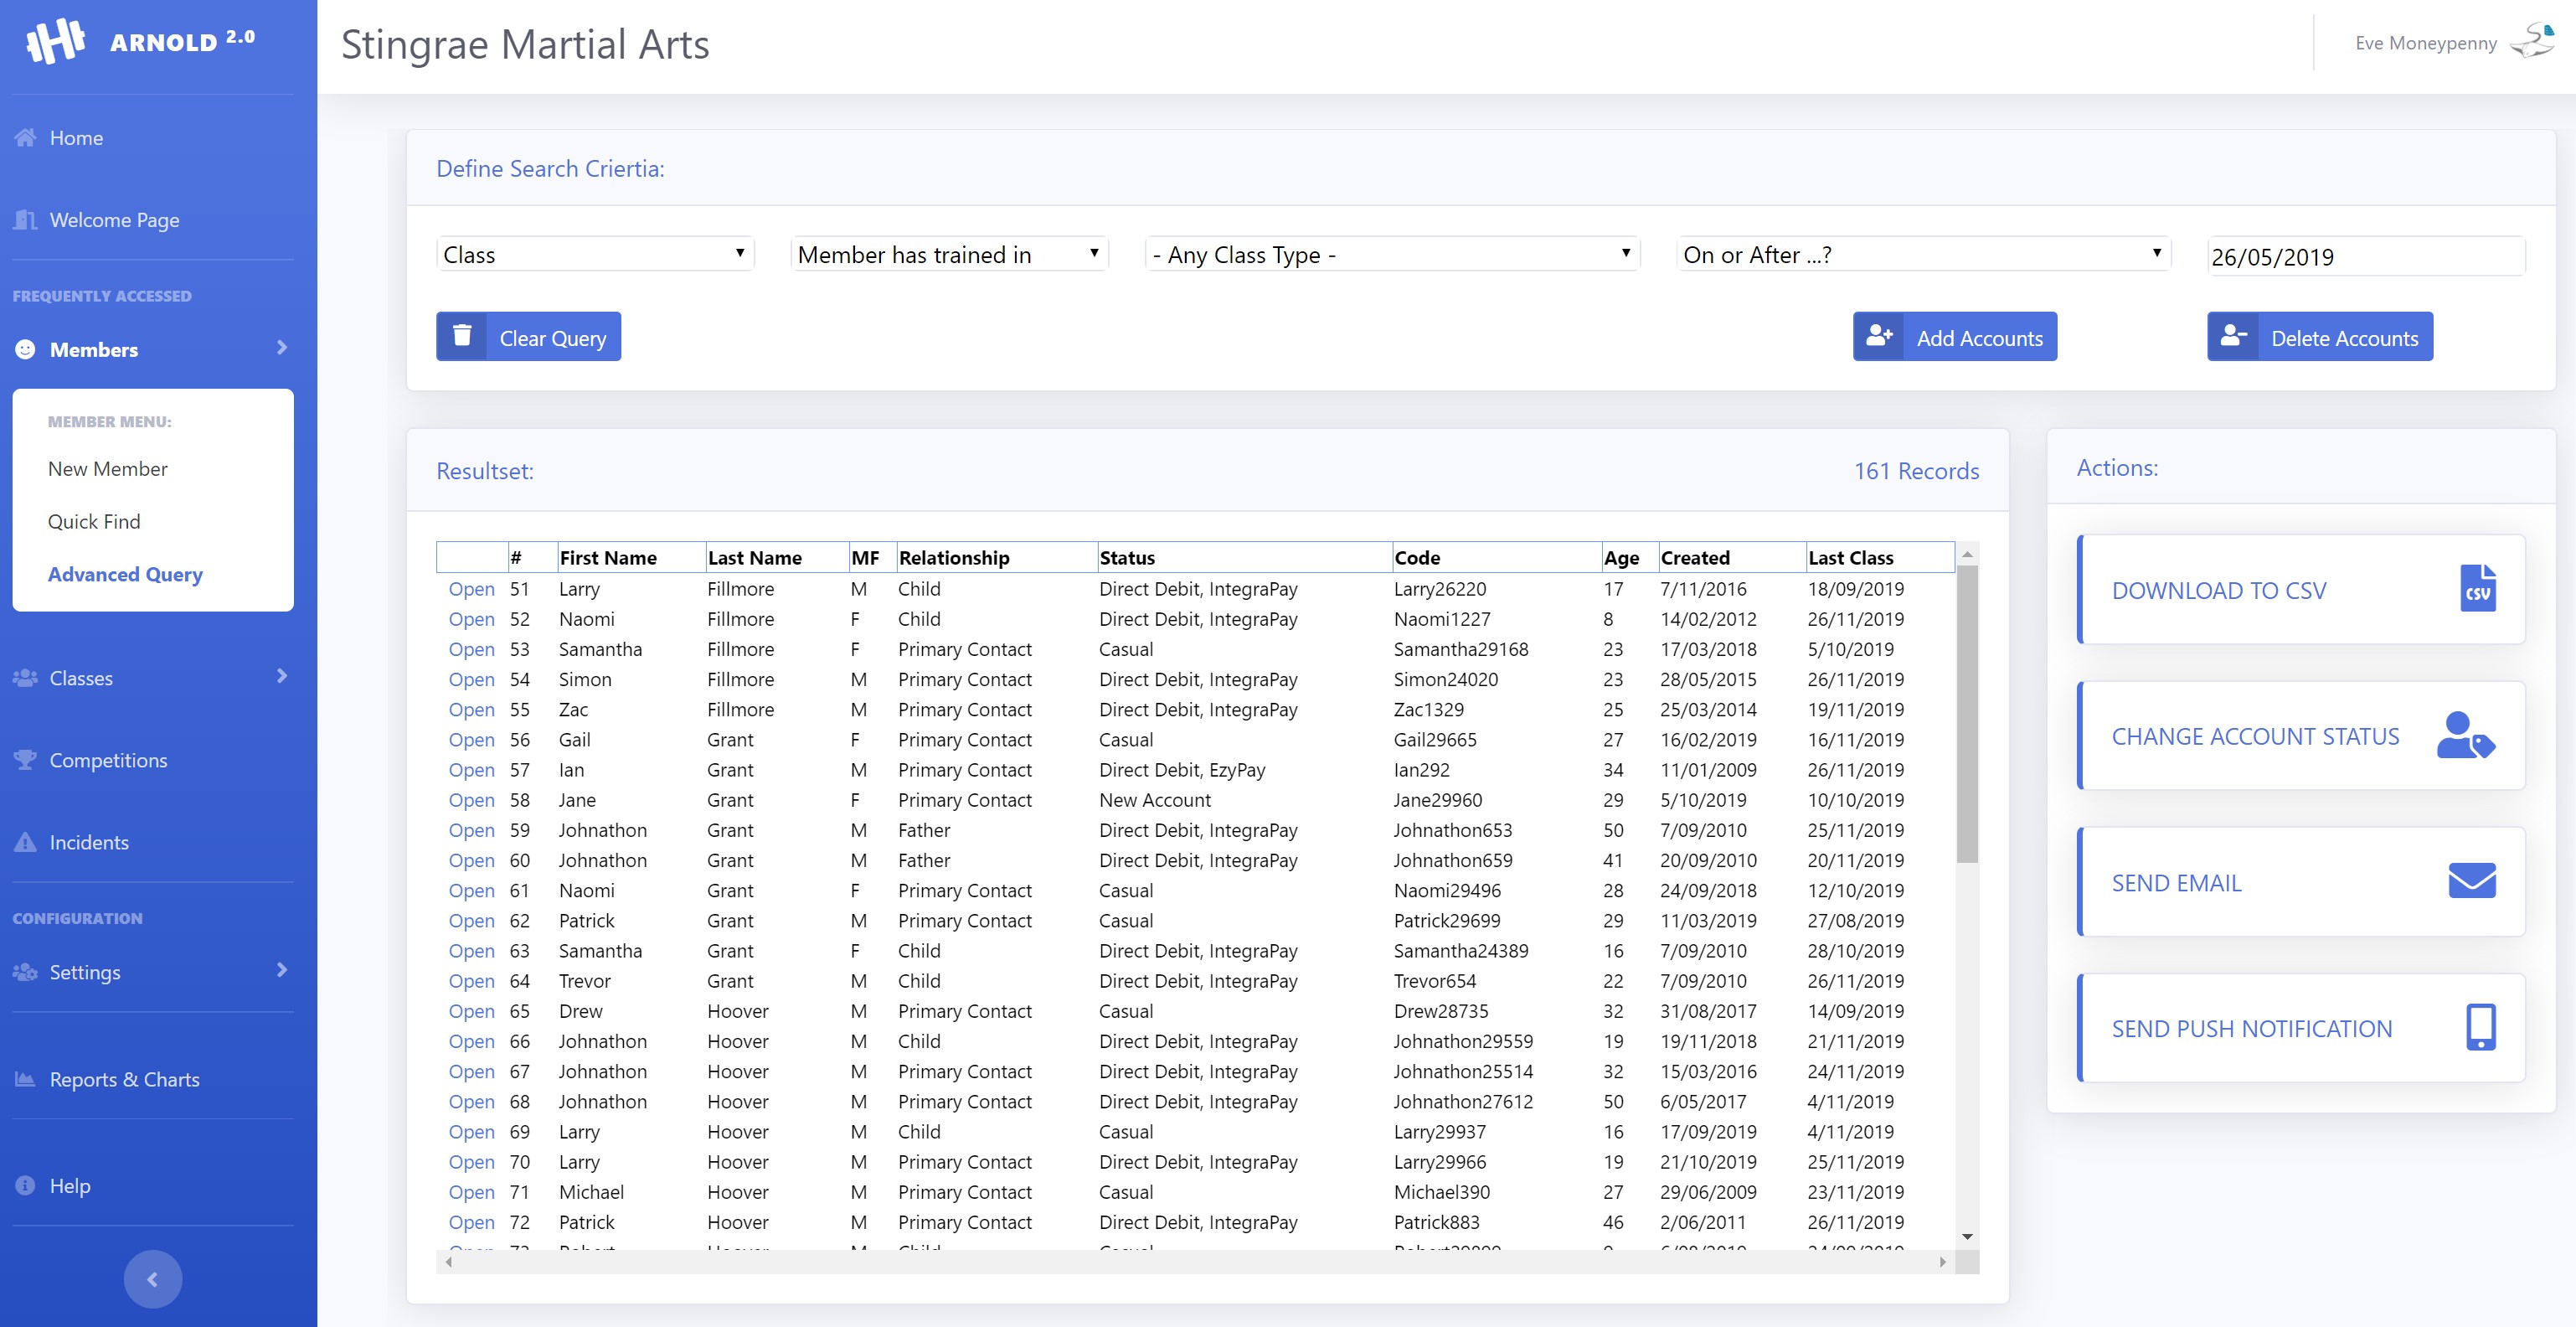Collapse sidebar with the round arrow button
Image resolution: width=2576 pixels, height=1327 pixels.
(152, 1278)
